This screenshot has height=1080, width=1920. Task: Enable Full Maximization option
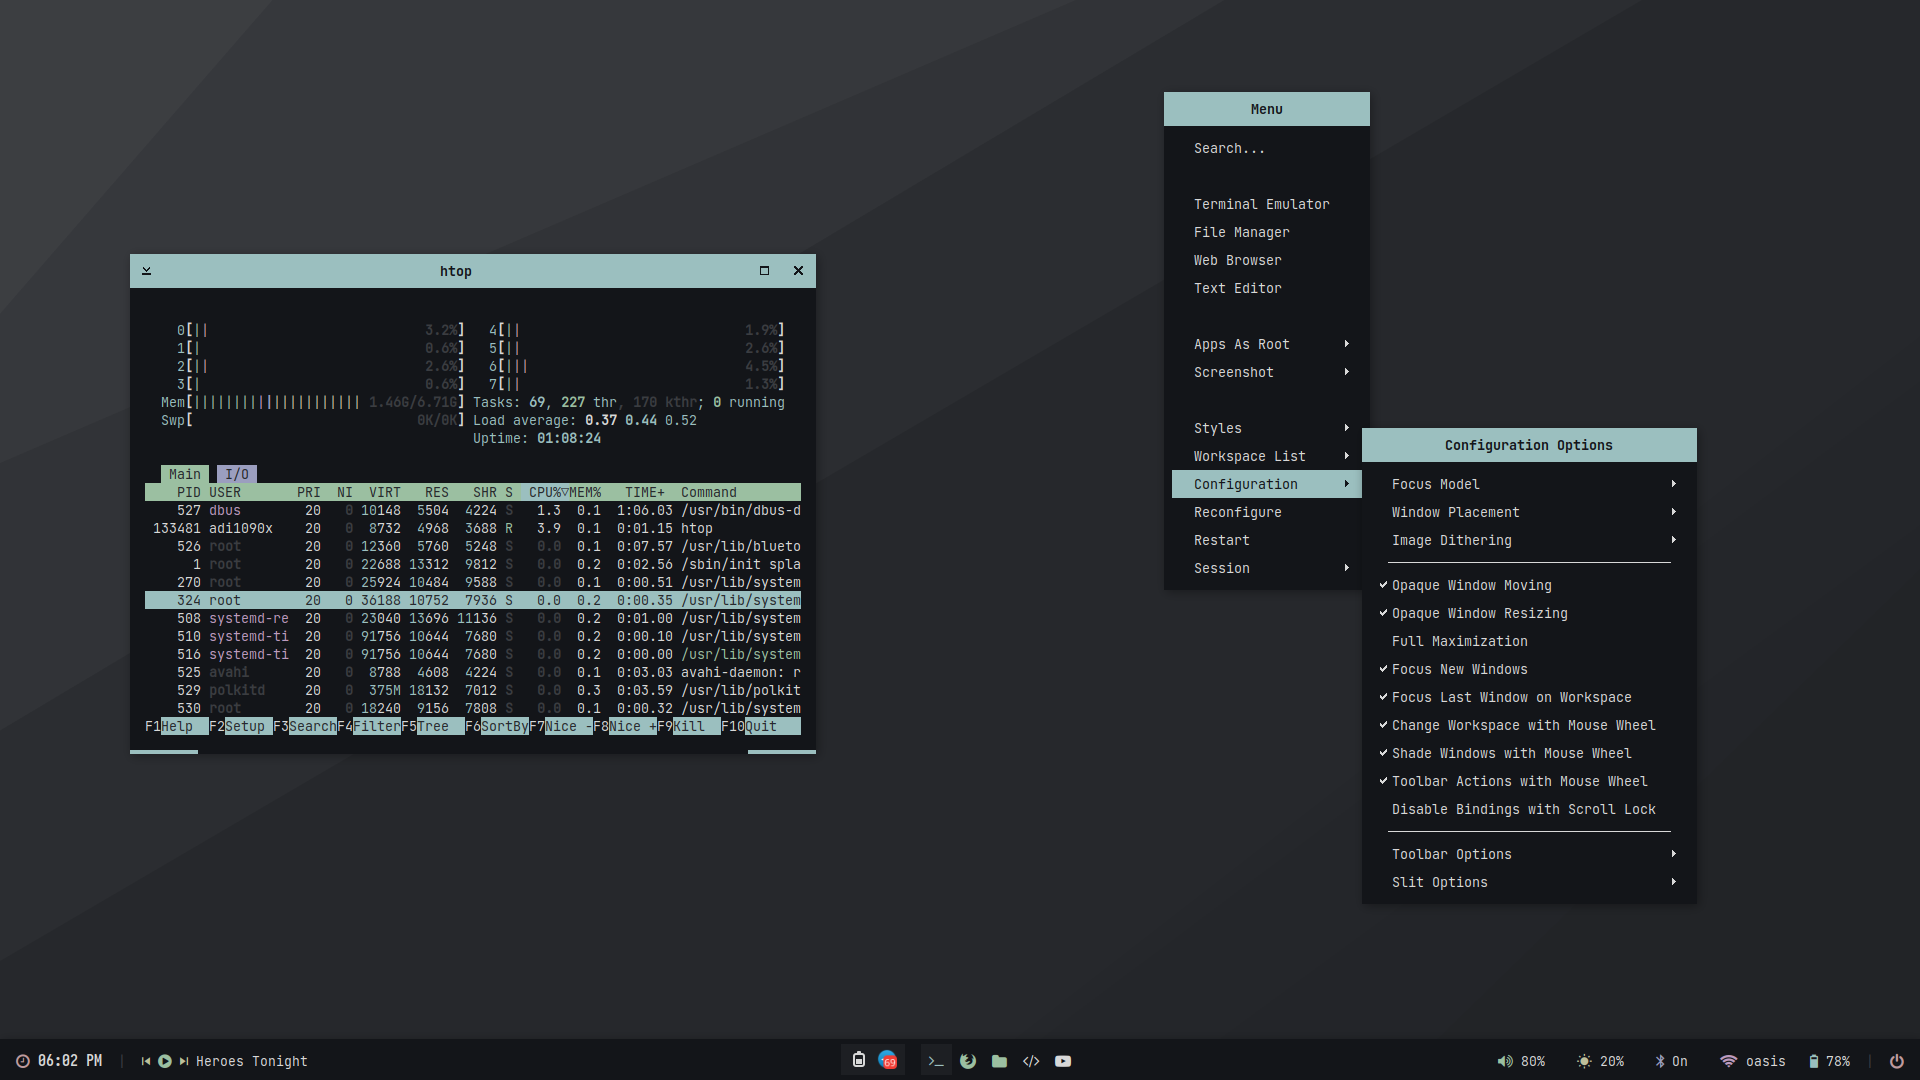1459,641
